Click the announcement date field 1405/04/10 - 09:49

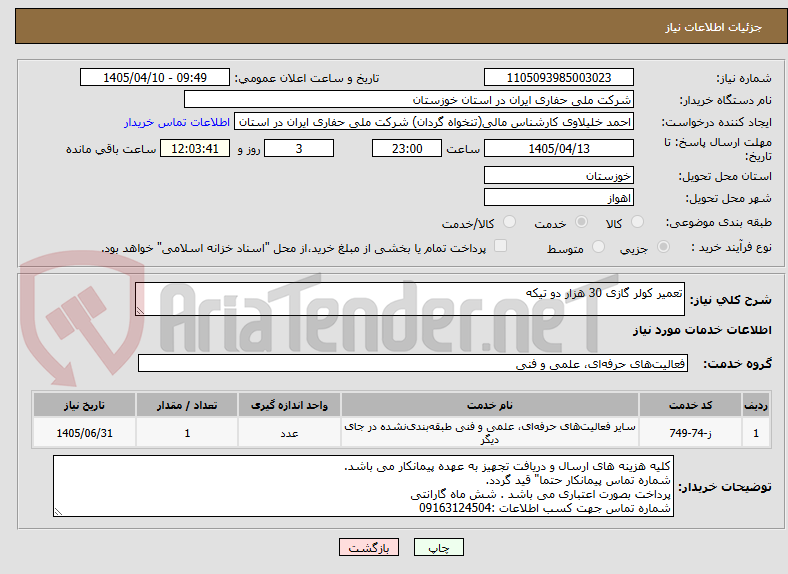coord(155,77)
